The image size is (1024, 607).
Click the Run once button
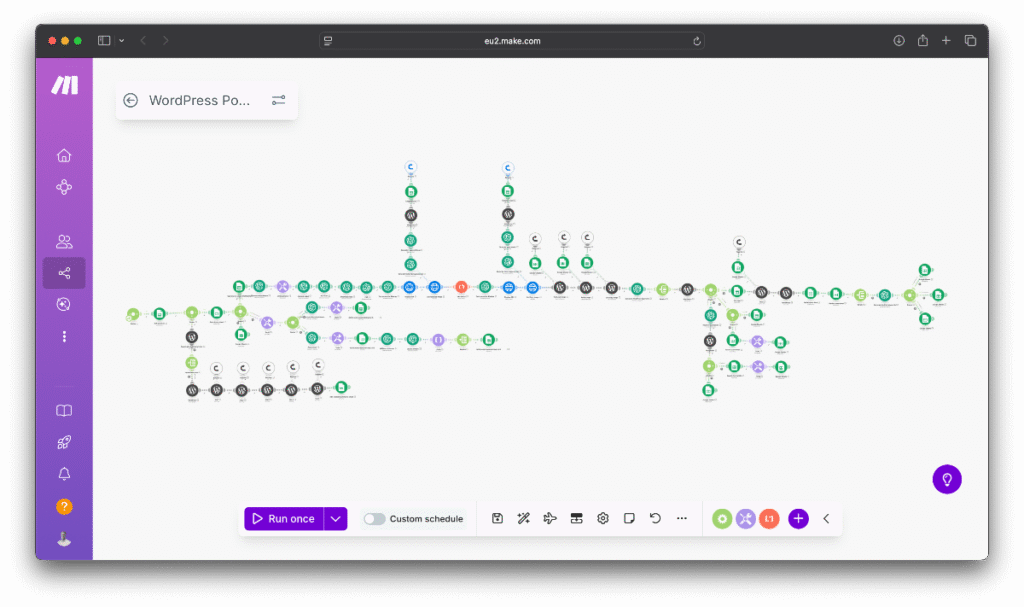pyautogui.click(x=284, y=518)
